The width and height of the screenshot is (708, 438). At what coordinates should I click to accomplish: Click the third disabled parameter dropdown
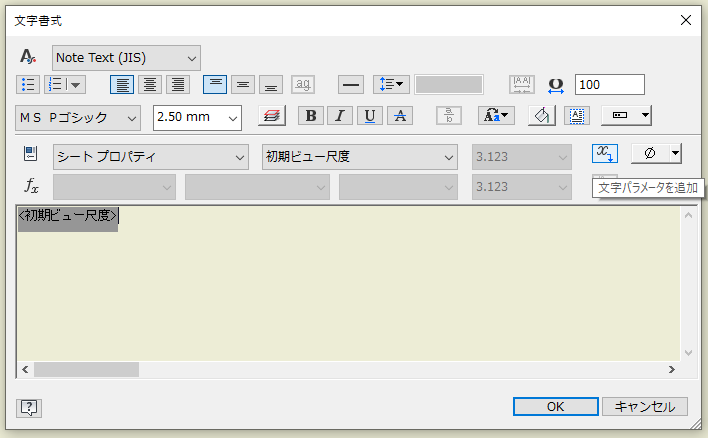[398, 187]
